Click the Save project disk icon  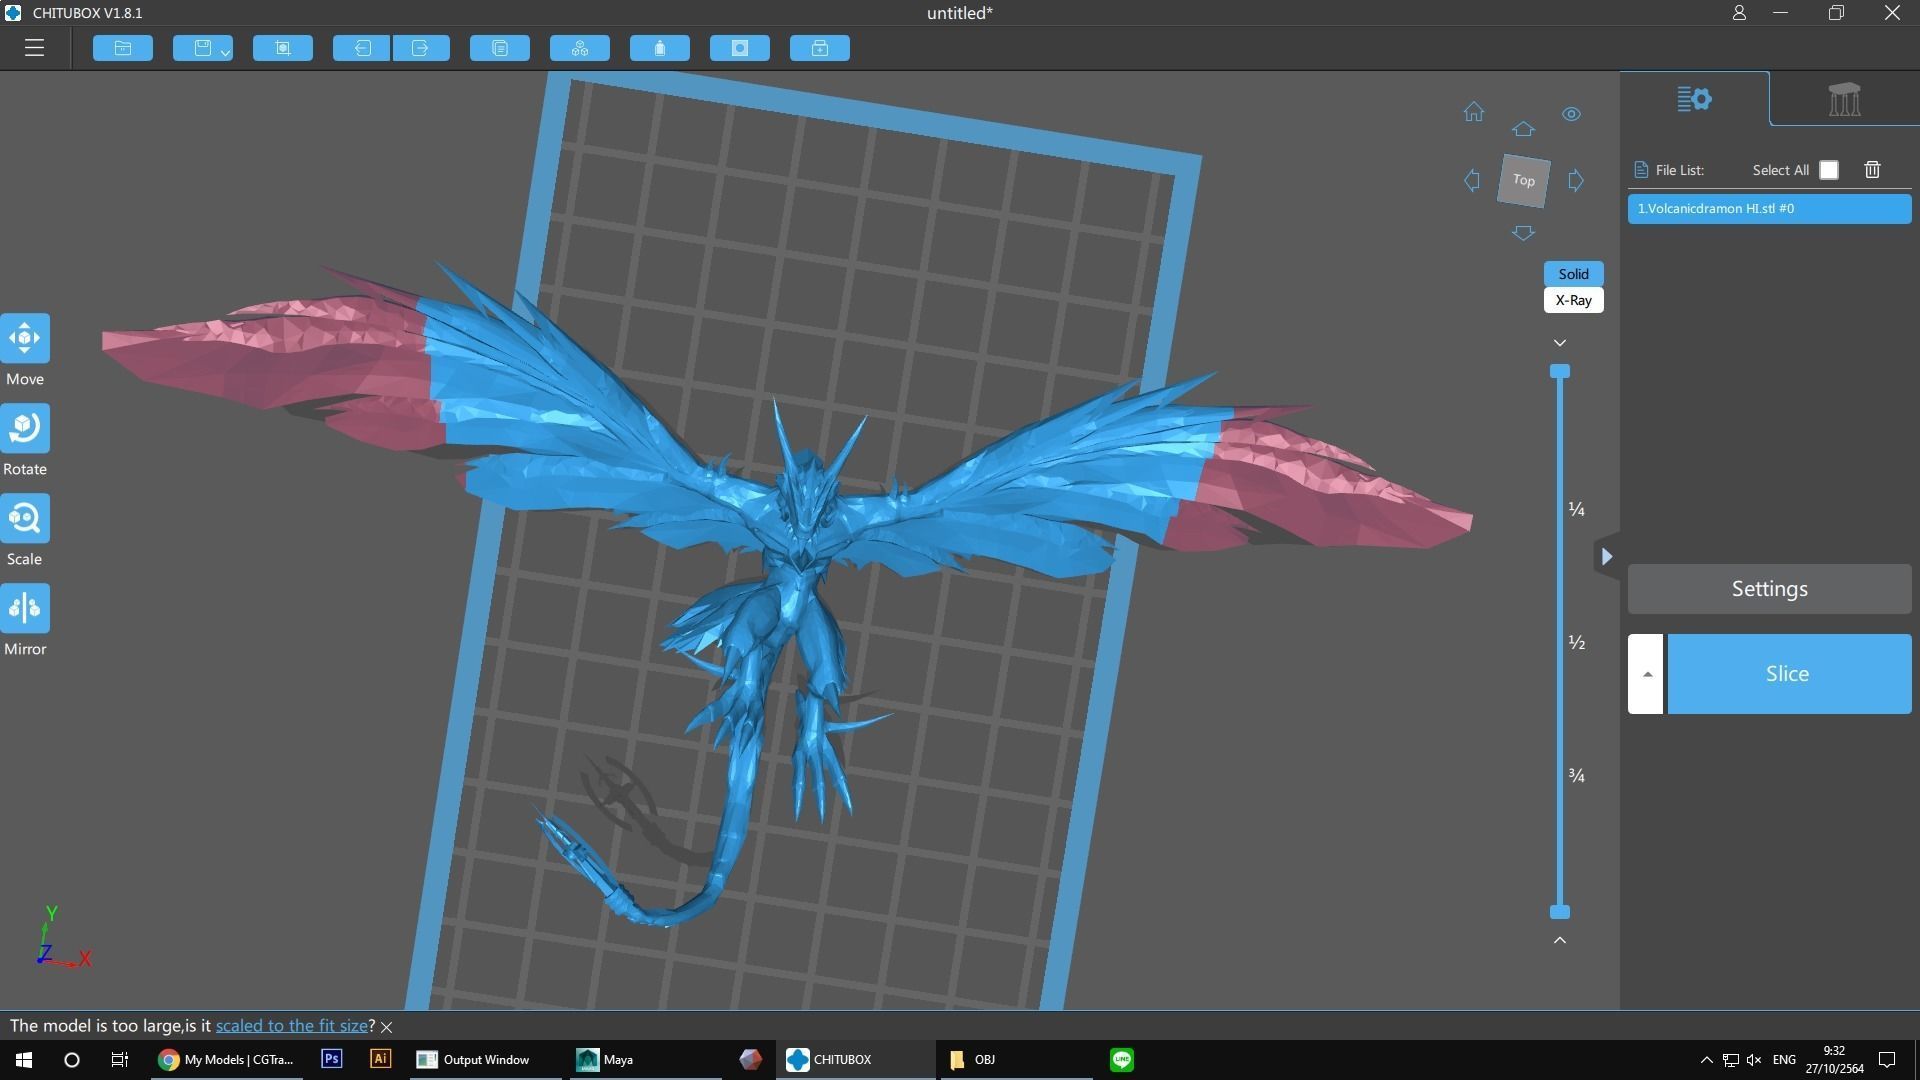coord(202,48)
